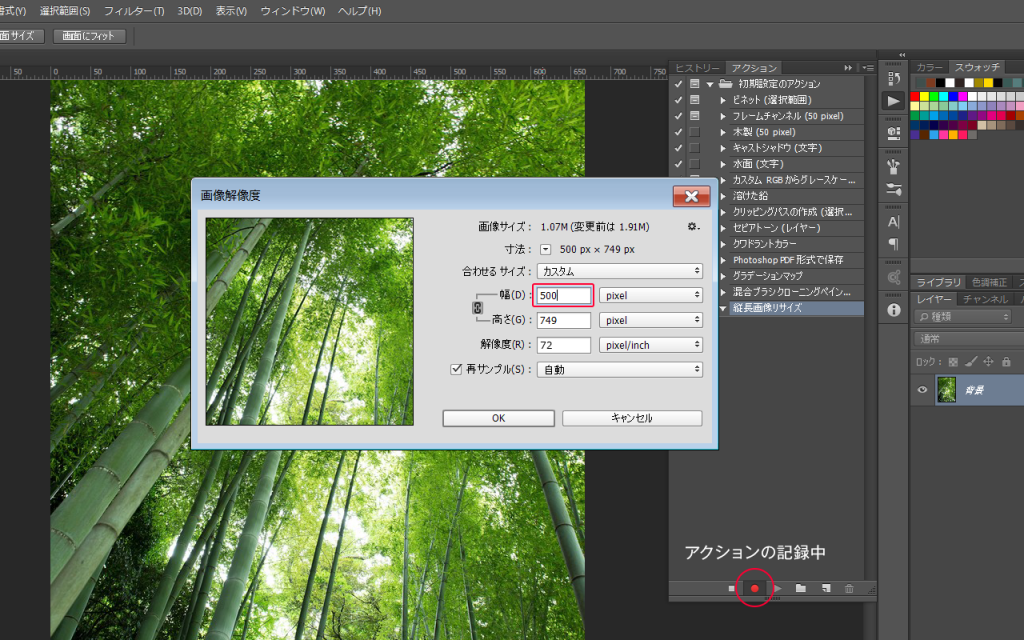1024x640 pixels.
Task: Open the Tool Presets sliders icon in the dock
Action: click(893, 189)
